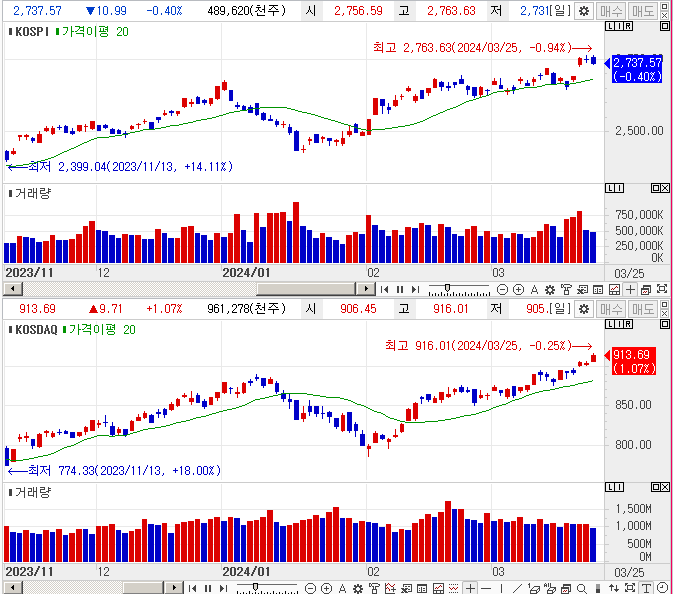The image size is (673, 594).
Task: Open KOSDAQ chart settings gear icon
Action: click(584, 309)
